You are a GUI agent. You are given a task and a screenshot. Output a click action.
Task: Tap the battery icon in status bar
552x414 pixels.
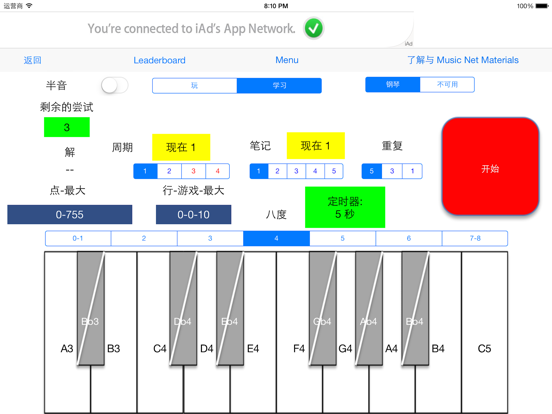[x=542, y=6]
